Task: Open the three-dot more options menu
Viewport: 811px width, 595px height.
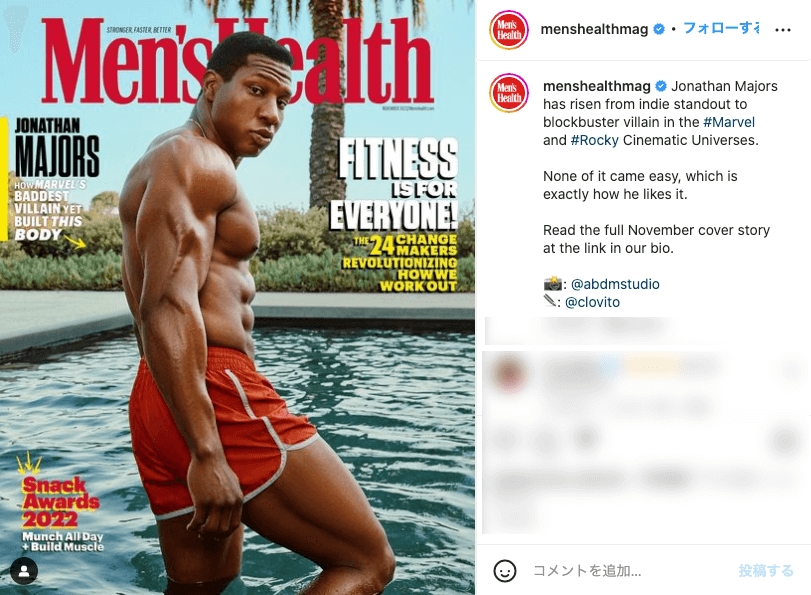Action: (x=783, y=30)
